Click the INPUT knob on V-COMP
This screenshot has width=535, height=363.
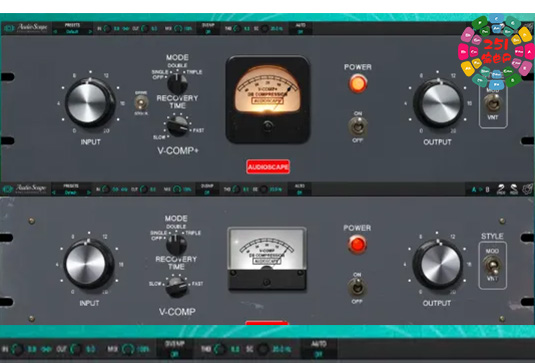pyautogui.click(x=88, y=264)
